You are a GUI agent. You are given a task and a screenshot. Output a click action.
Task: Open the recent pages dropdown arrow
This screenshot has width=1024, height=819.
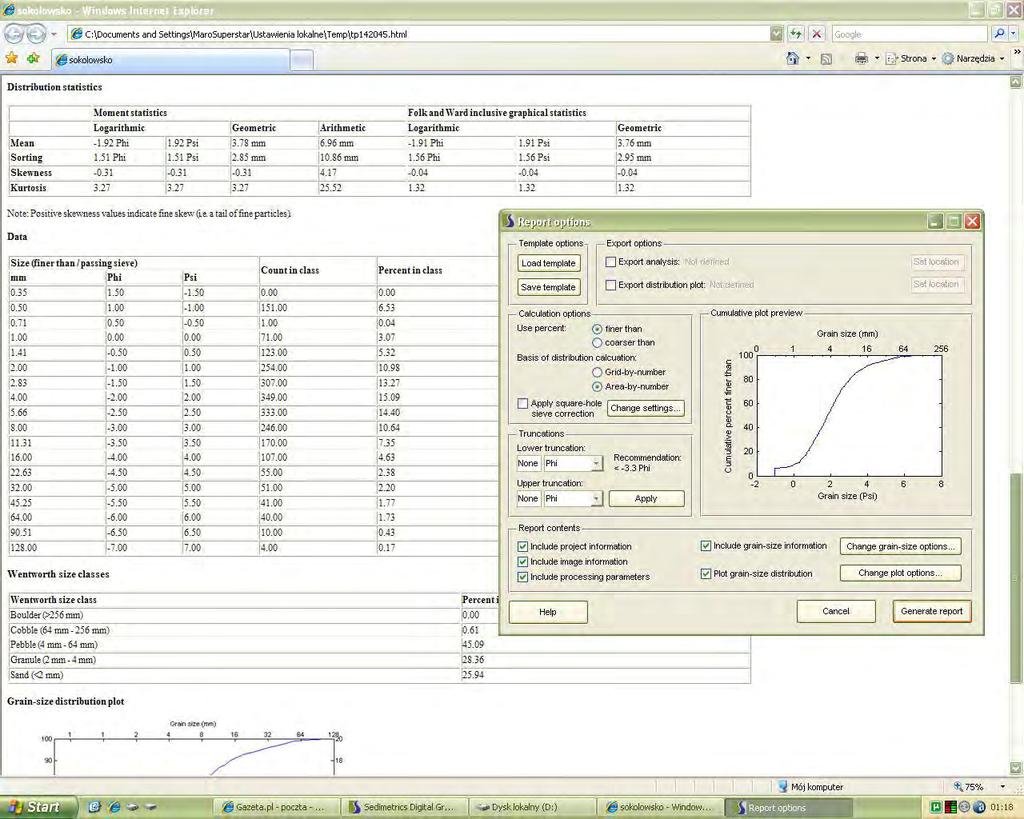click(54, 34)
